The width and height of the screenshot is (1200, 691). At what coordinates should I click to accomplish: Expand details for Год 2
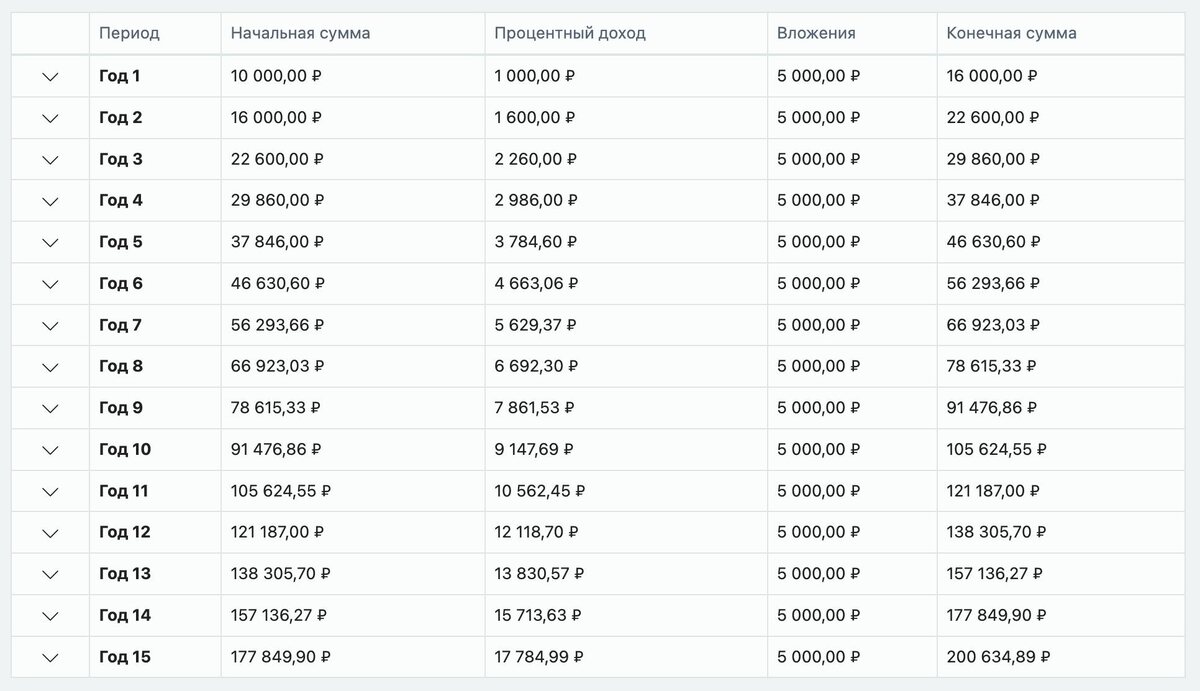[50, 118]
